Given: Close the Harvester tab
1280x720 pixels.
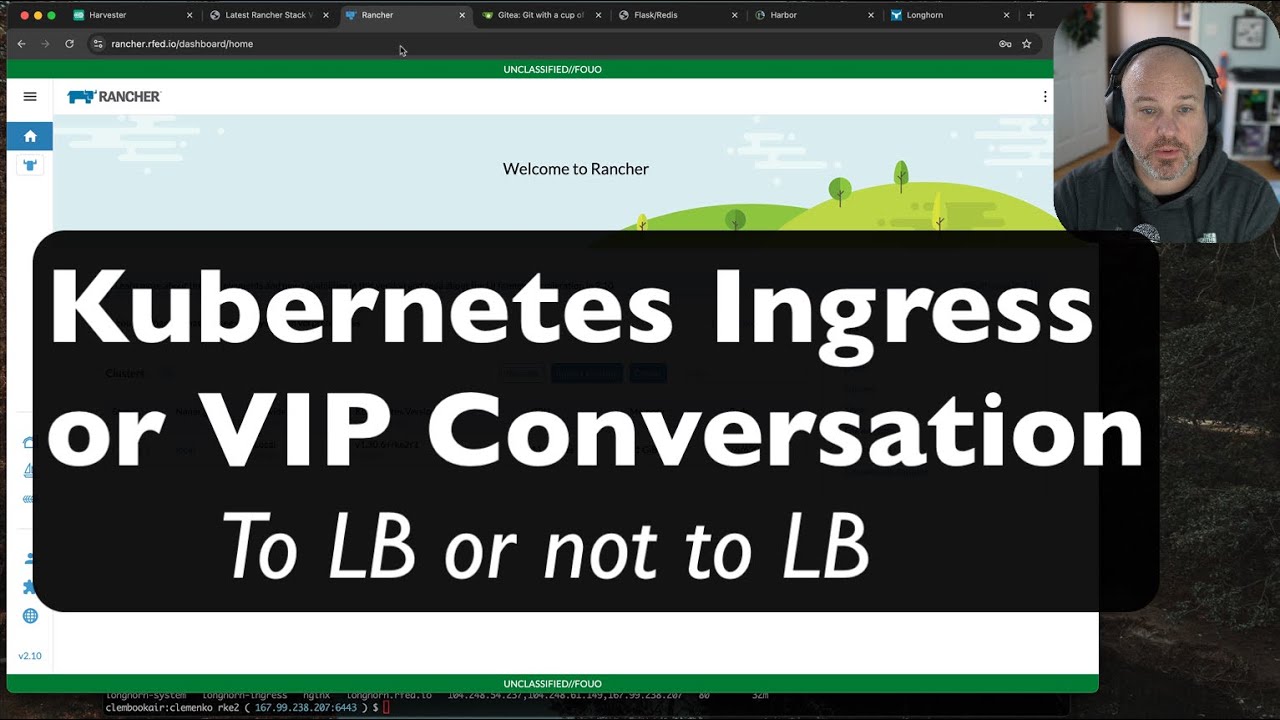Looking at the screenshot, I should [189, 15].
